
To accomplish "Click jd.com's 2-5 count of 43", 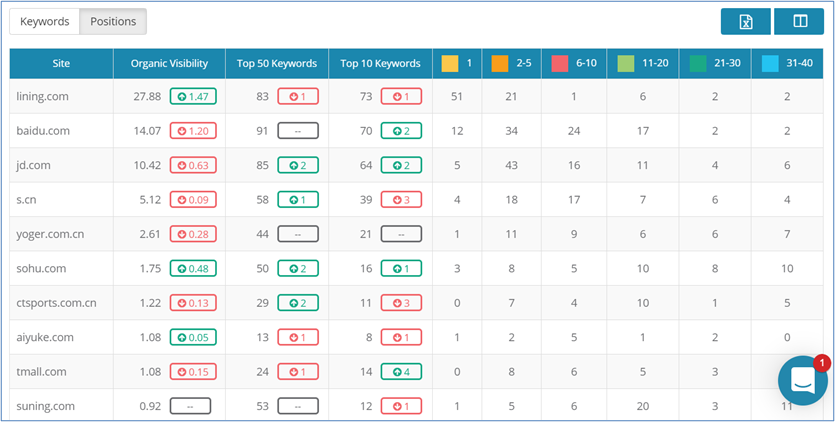I will [512, 165].
